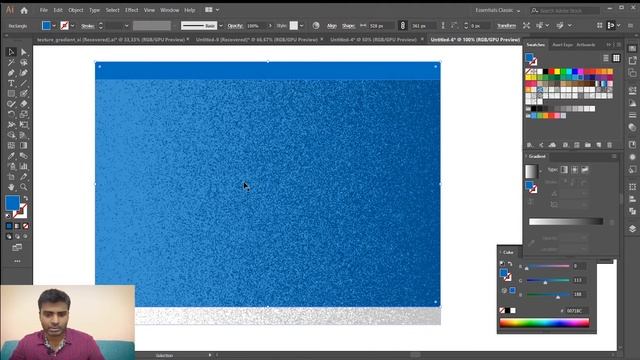Image resolution: width=640 pixels, height=360 pixels.
Task: Select the Rectangle tool in toolbar
Action: point(11,93)
